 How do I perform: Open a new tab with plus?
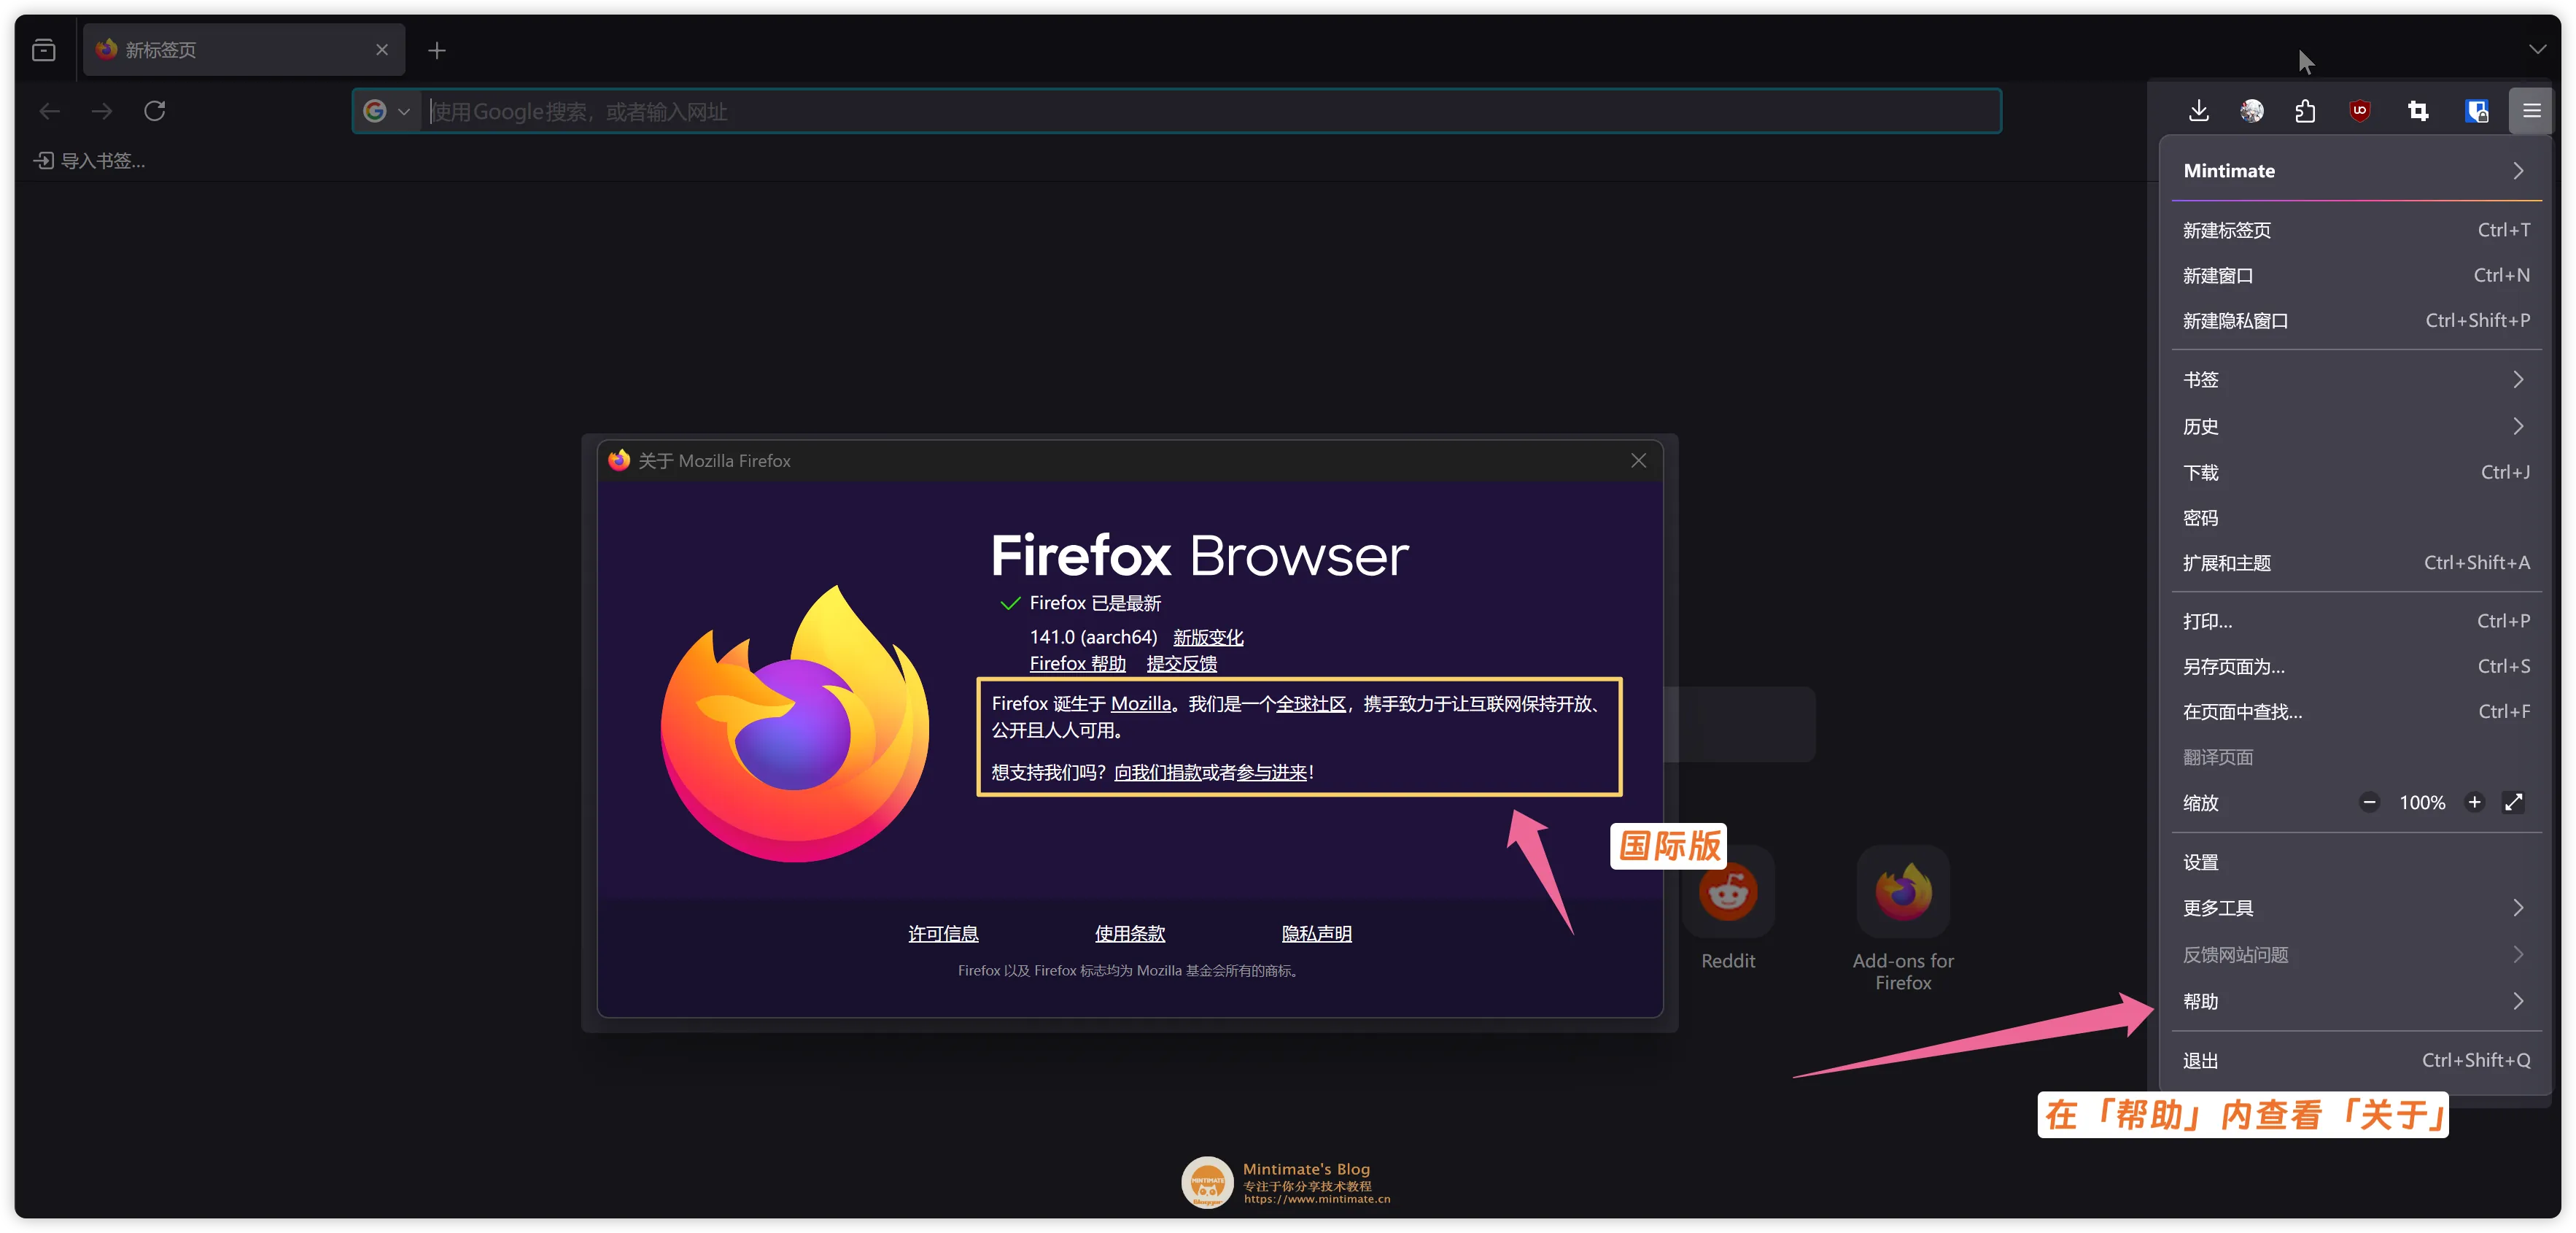tap(437, 50)
